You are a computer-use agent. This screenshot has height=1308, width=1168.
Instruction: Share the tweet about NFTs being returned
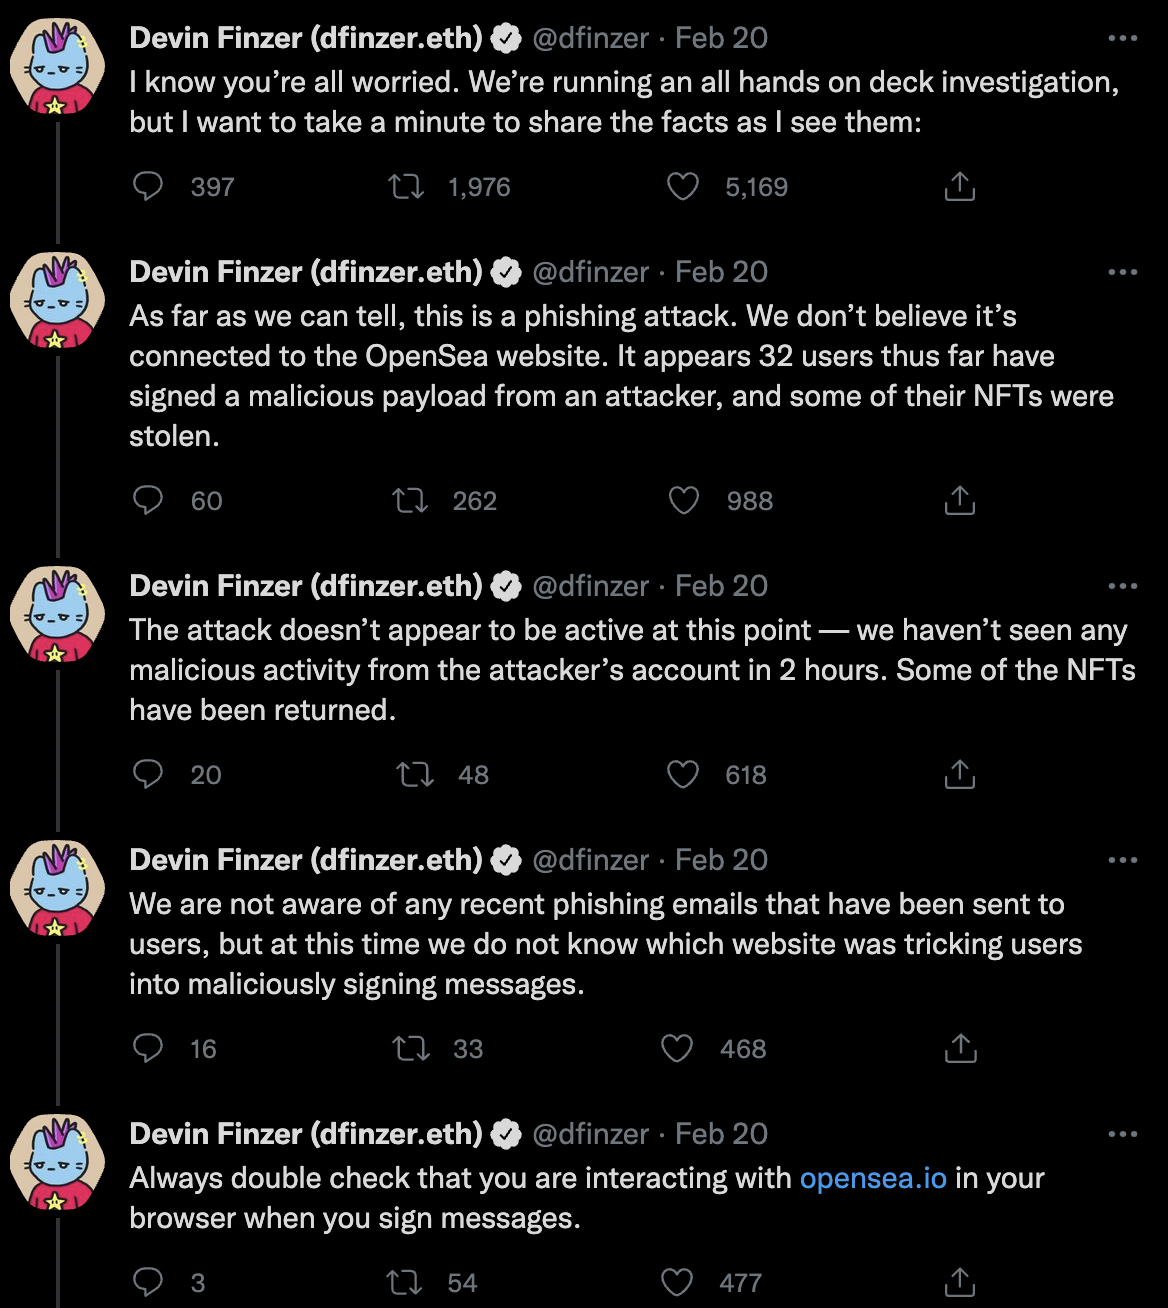[x=959, y=774]
